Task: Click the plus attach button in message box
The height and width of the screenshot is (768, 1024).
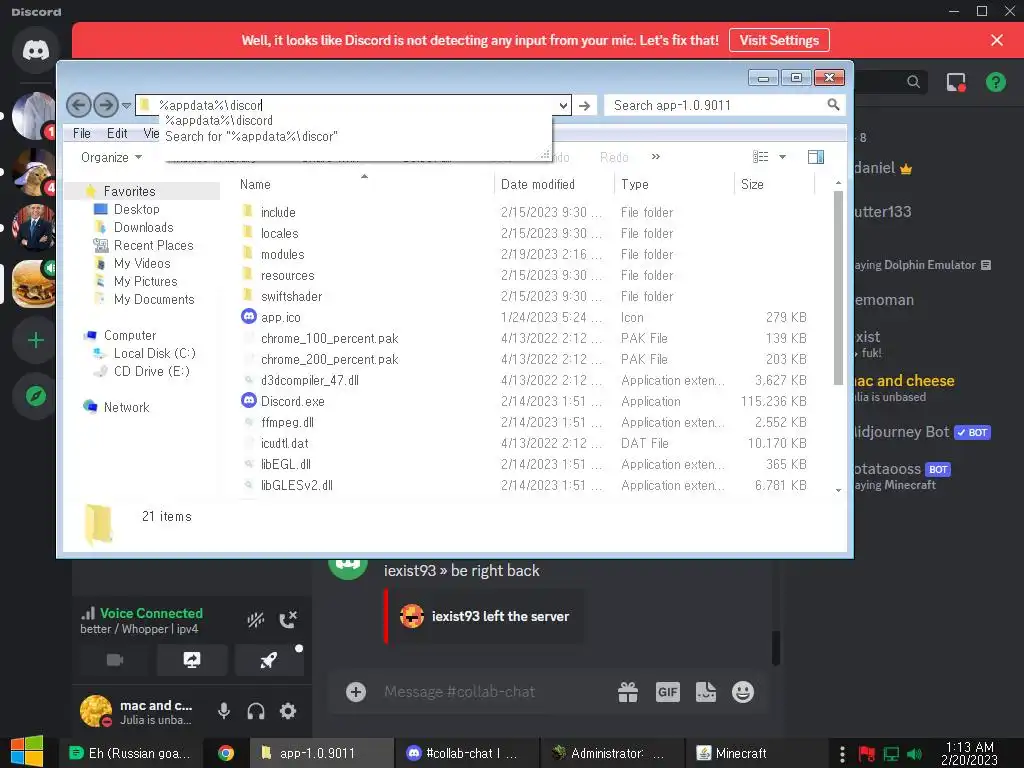Action: tap(356, 692)
